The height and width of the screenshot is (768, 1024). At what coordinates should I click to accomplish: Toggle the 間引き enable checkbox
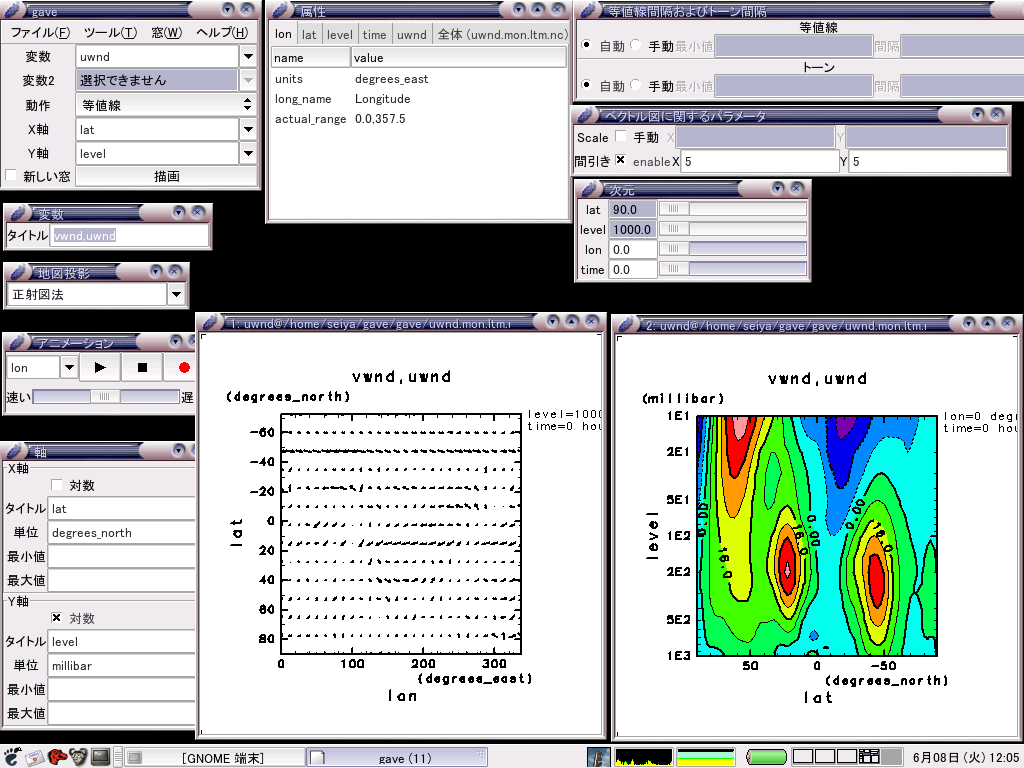pos(620,160)
